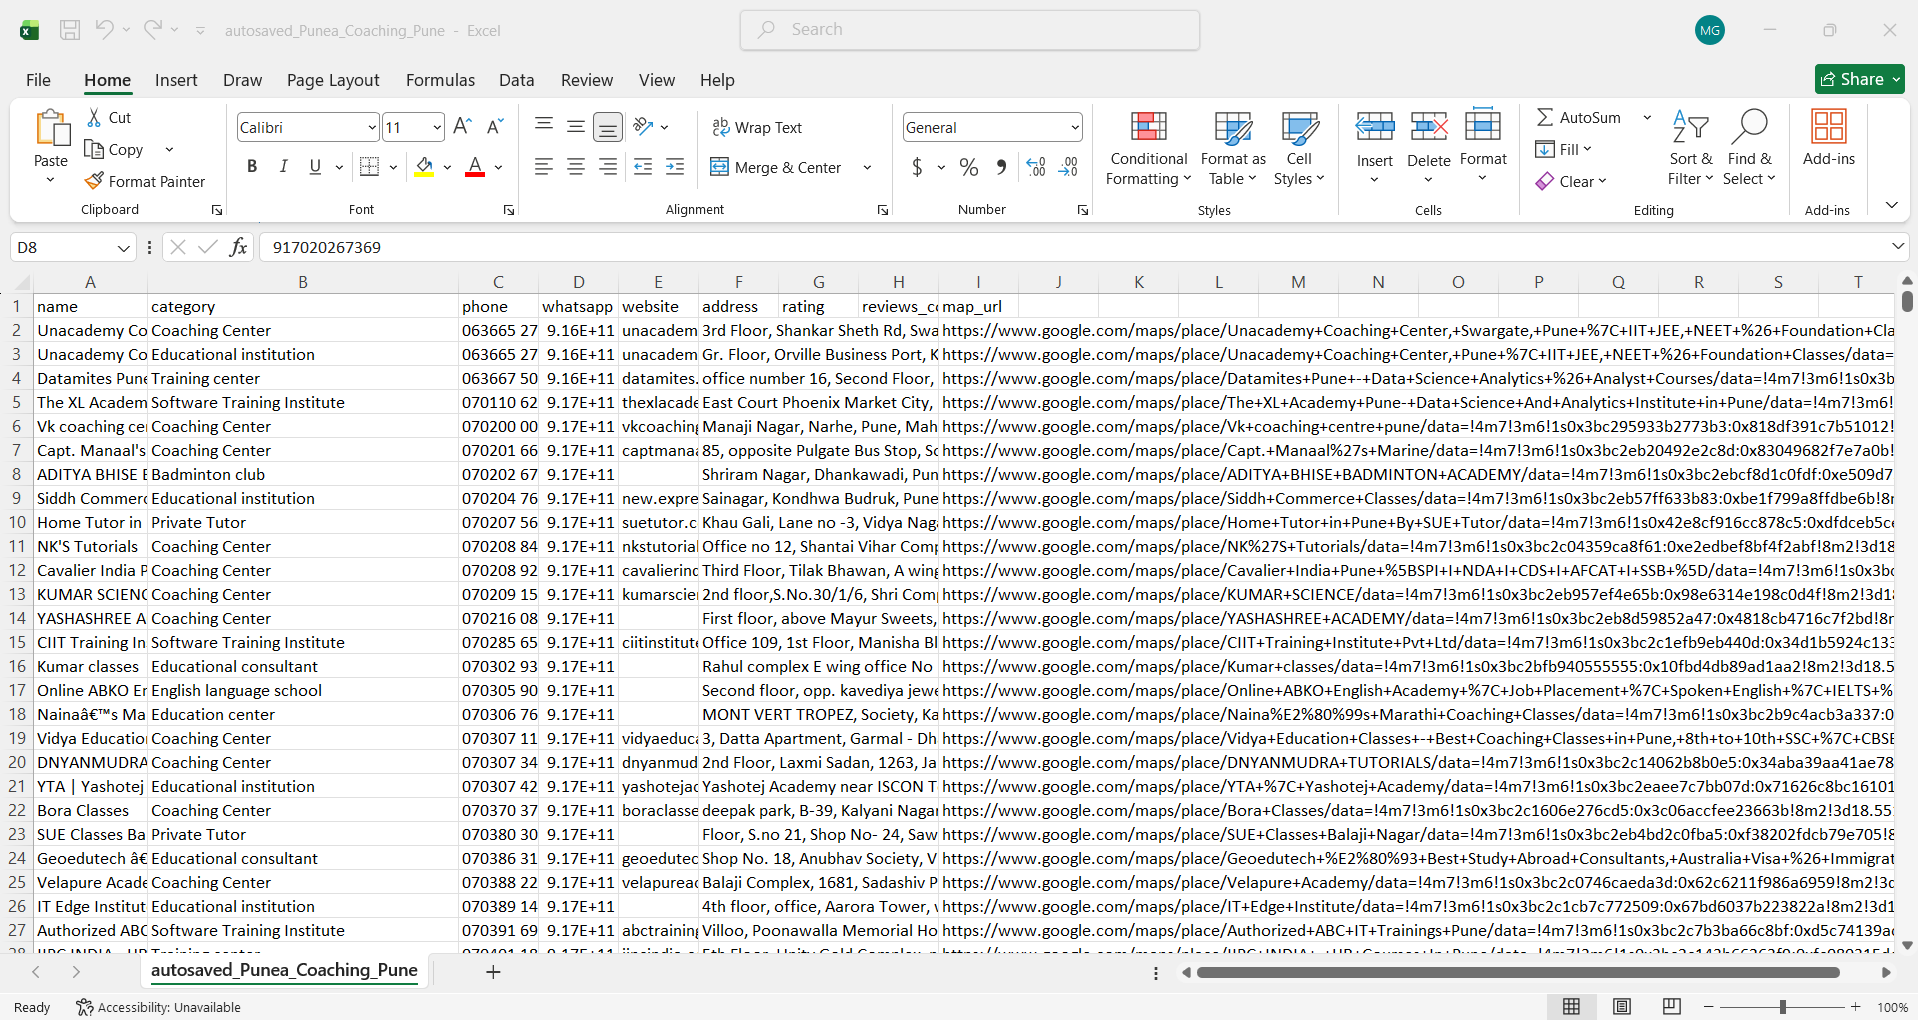The image size is (1918, 1020).
Task: Click the Orientation text angle icon
Action: (644, 127)
